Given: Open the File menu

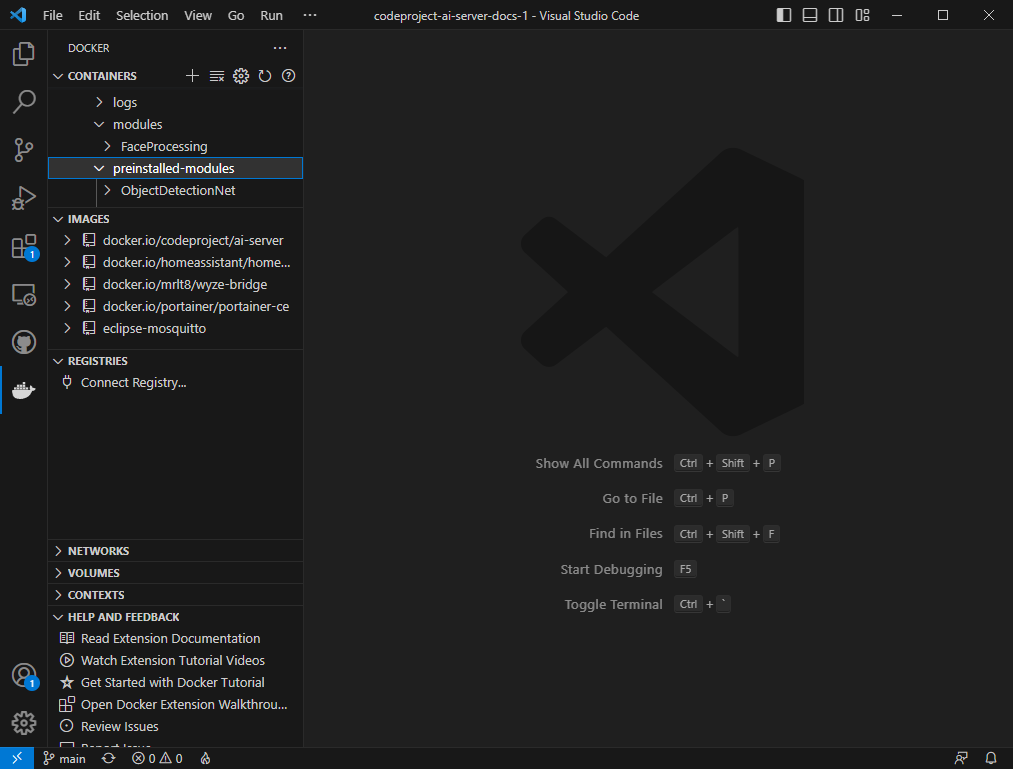Looking at the screenshot, I should tap(52, 16).
